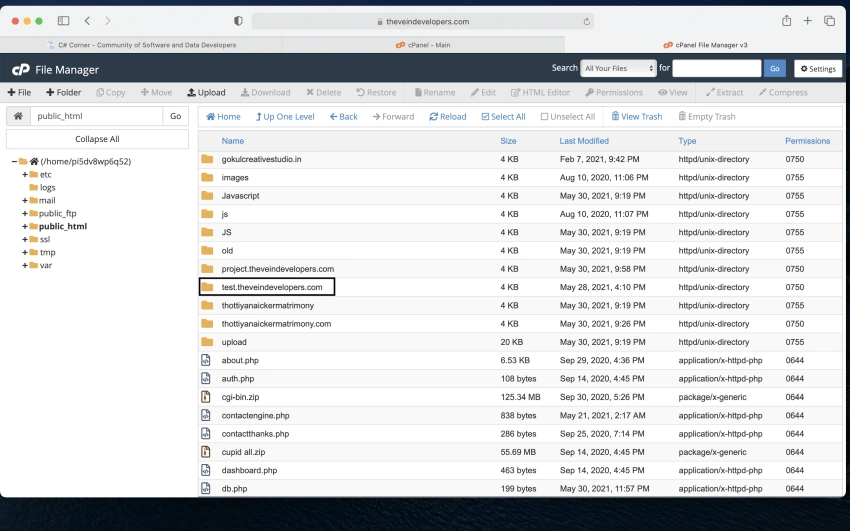This screenshot has height=531, width=850.
Task: Open the privacy shield icon
Action: 238,21
